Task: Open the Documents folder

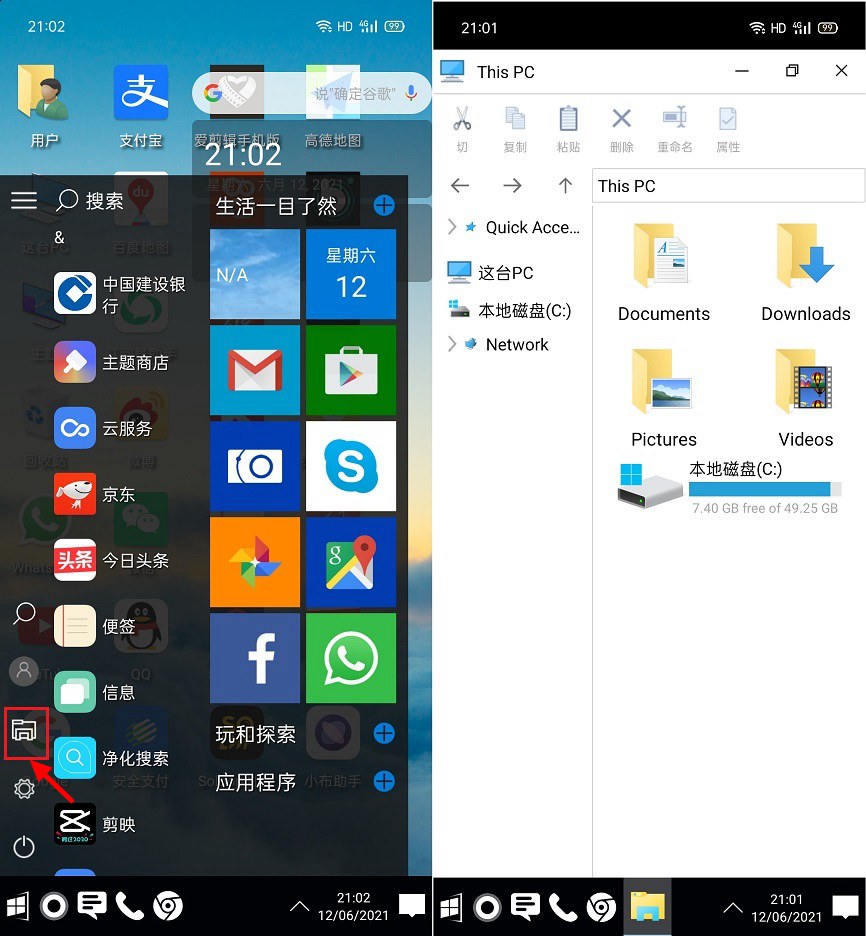Action: tap(664, 273)
